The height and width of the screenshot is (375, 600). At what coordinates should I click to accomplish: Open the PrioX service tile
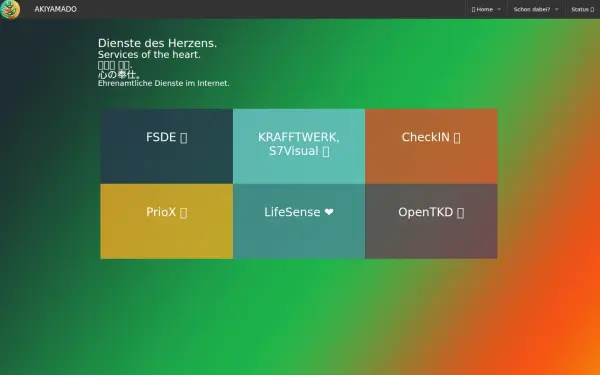(x=166, y=221)
